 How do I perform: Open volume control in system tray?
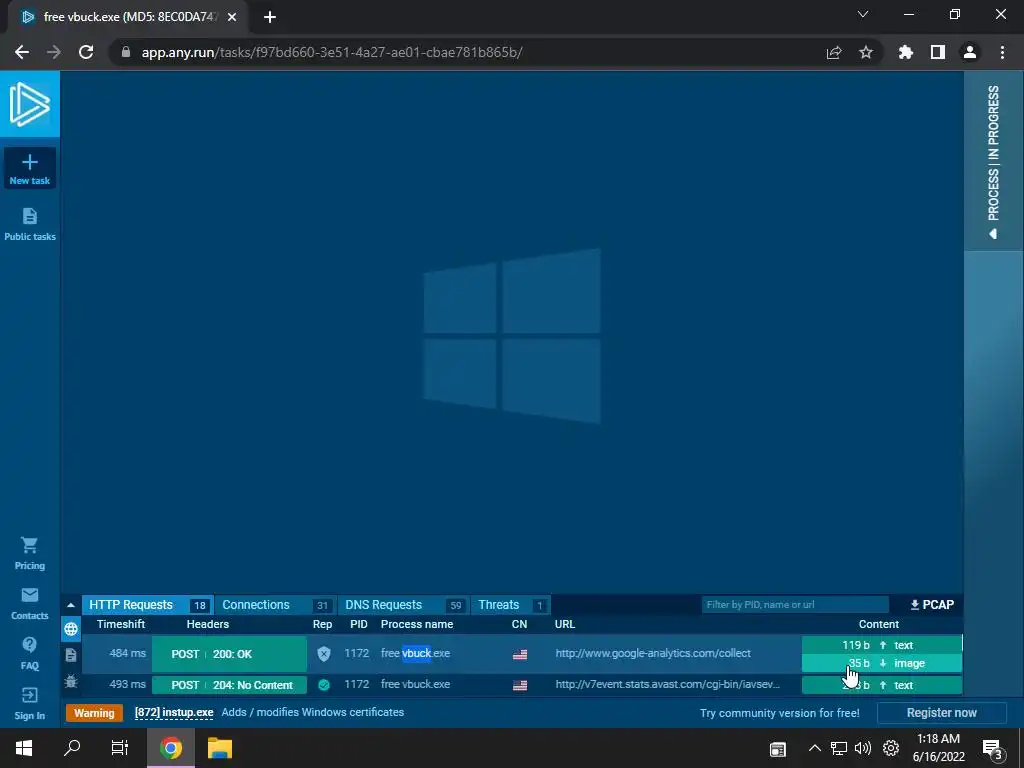click(x=863, y=748)
